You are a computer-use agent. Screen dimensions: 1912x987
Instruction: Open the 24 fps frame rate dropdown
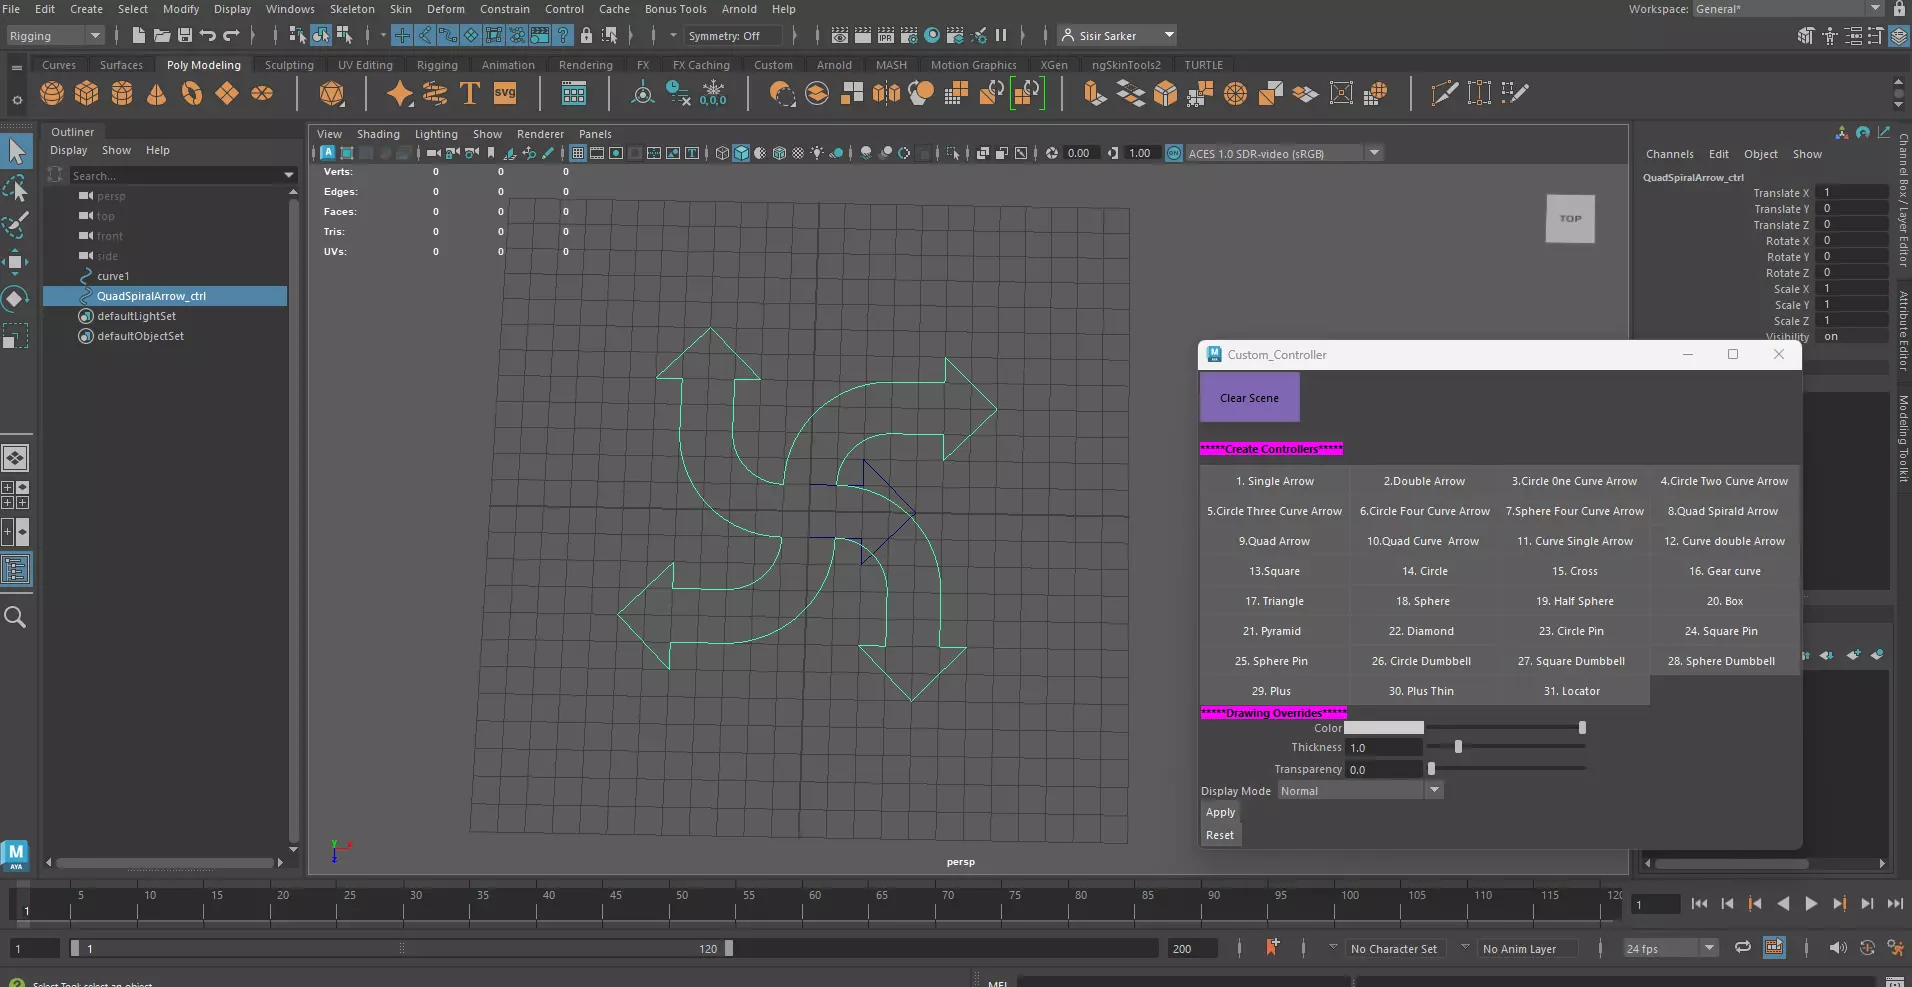click(1670, 948)
